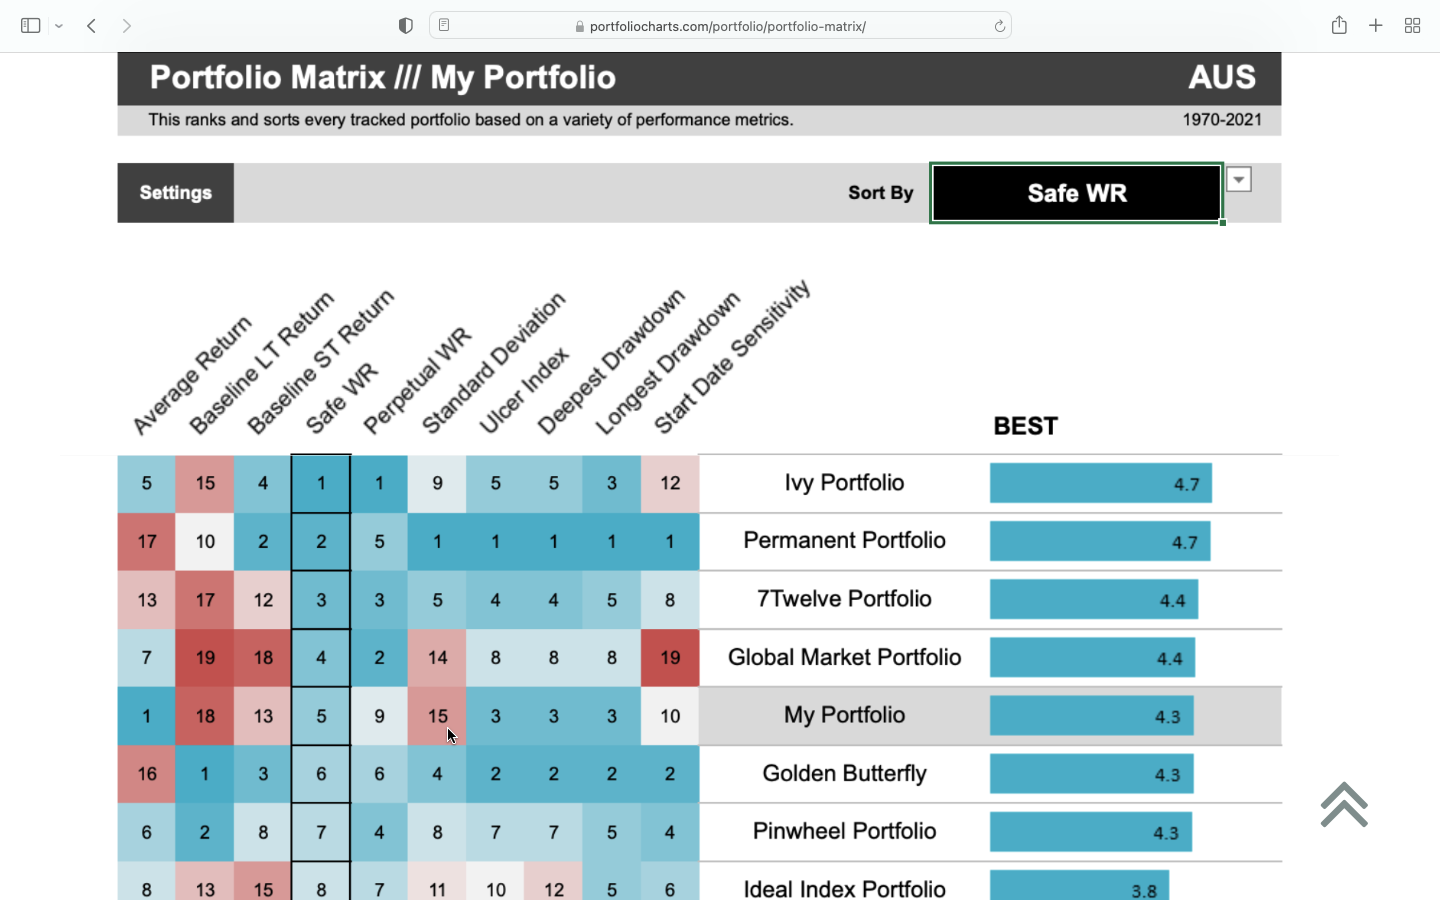Click Global Market Portfolio's red 19 Start Date cell

(670, 658)
